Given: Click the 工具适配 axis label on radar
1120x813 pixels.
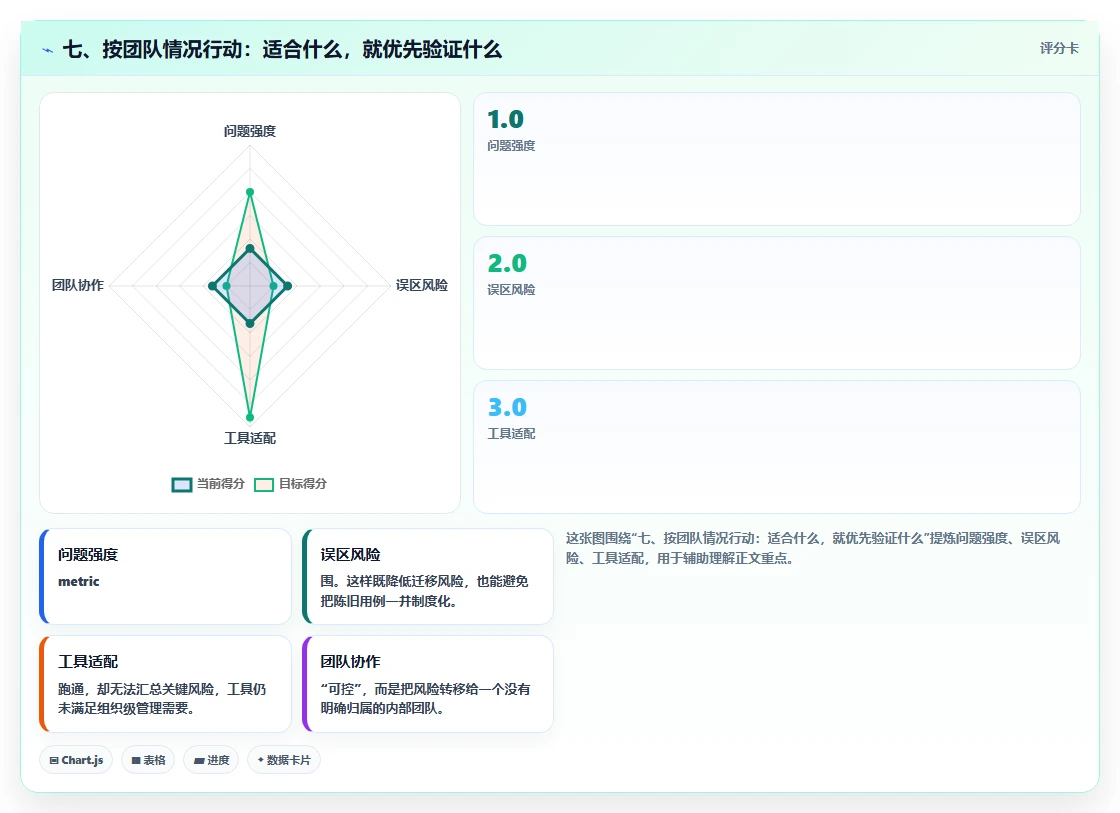Looking at the screenshot, I should point(249,438).
